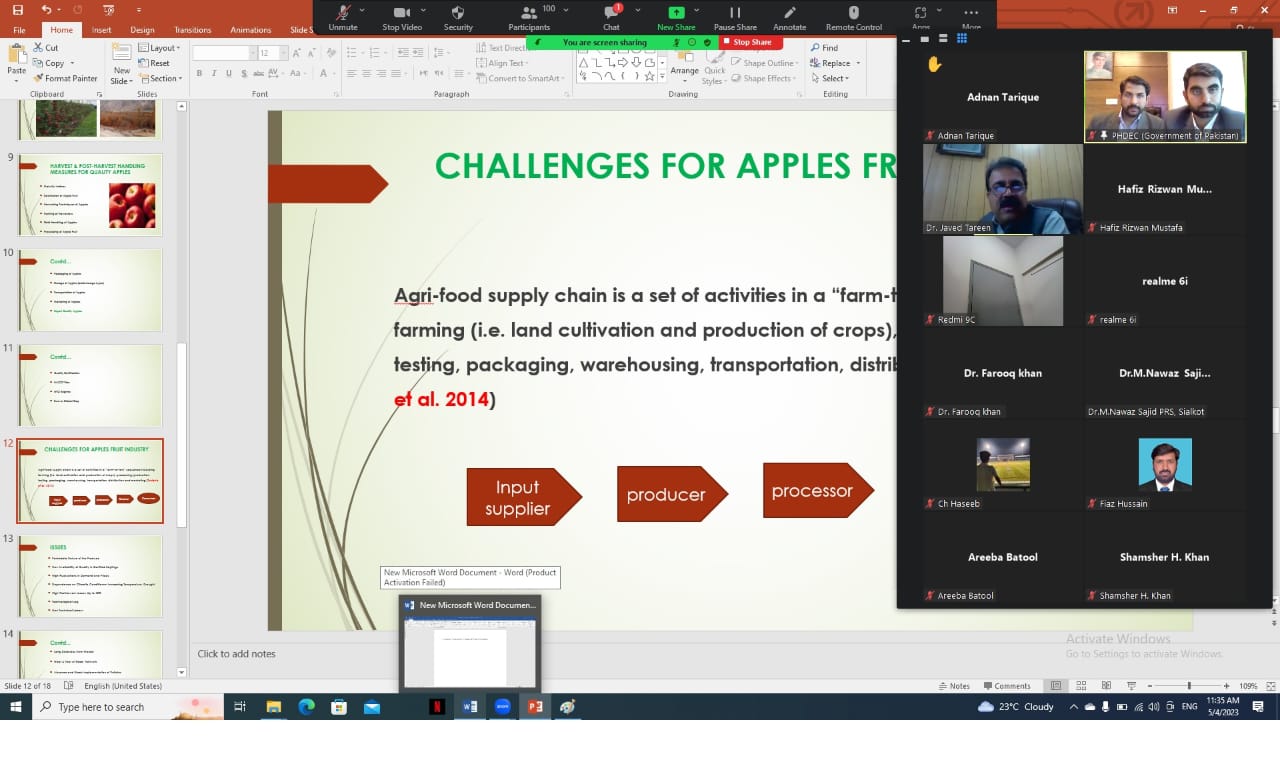The width and height of the screenshot is (1280, 762).
Task: Click the Save icon in title bar
Action: click(x=17, y=9)
